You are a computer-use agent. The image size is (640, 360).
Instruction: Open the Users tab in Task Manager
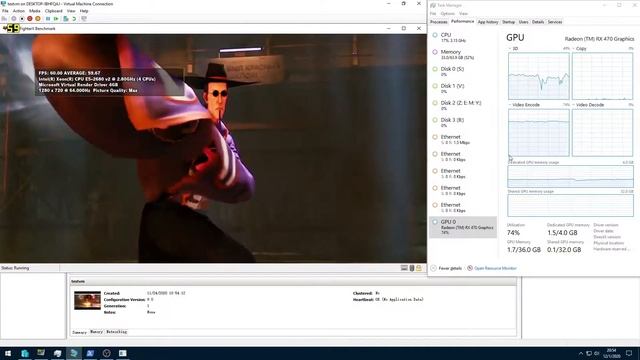[523, 22]
